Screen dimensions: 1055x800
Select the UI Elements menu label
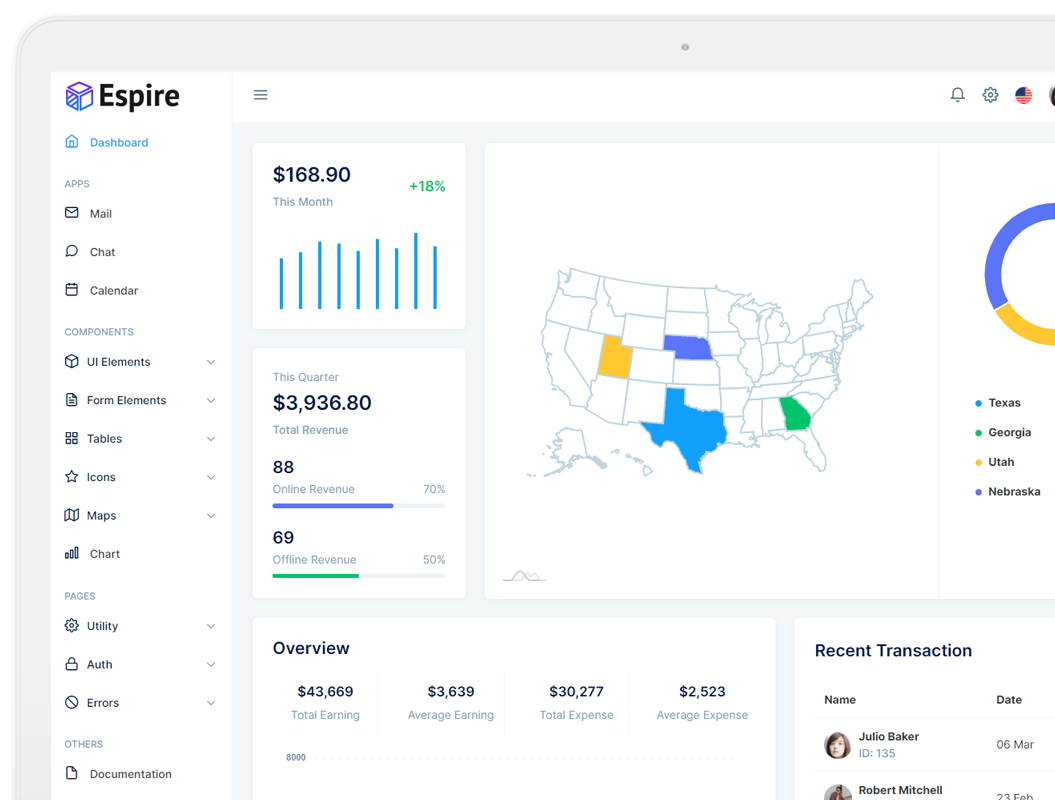pos(118,361)
